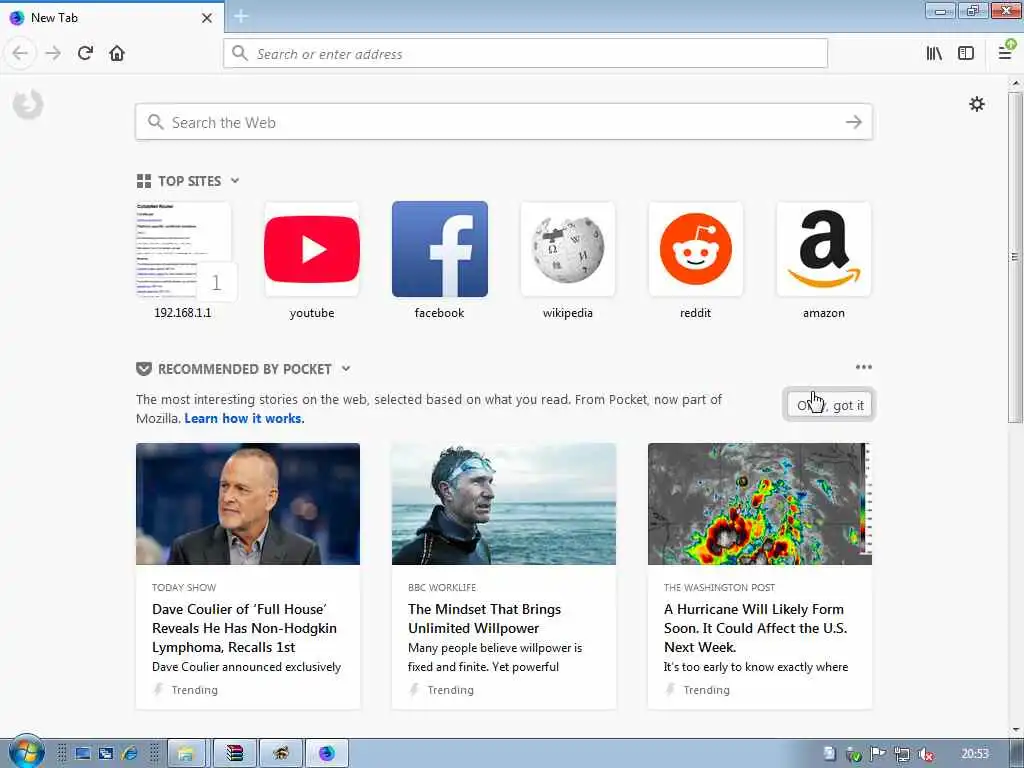Show sidebars using the toolbar sidebar icon

pyautogui.click(x=966, y=53)
